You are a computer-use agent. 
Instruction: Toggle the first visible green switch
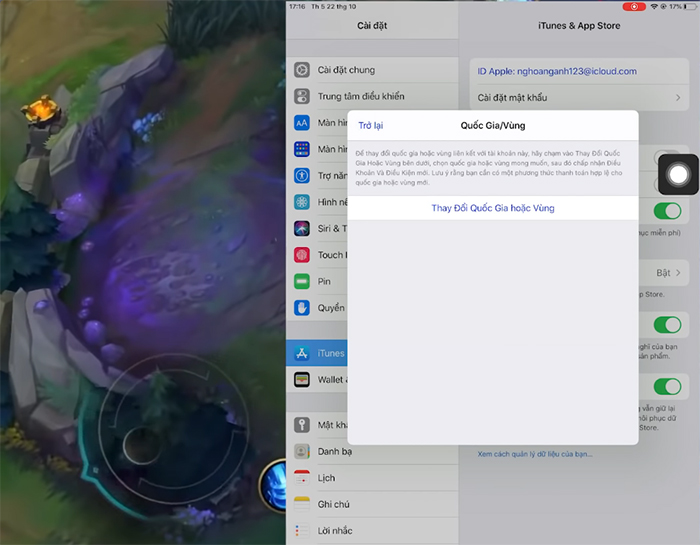[x=667, y=211]
